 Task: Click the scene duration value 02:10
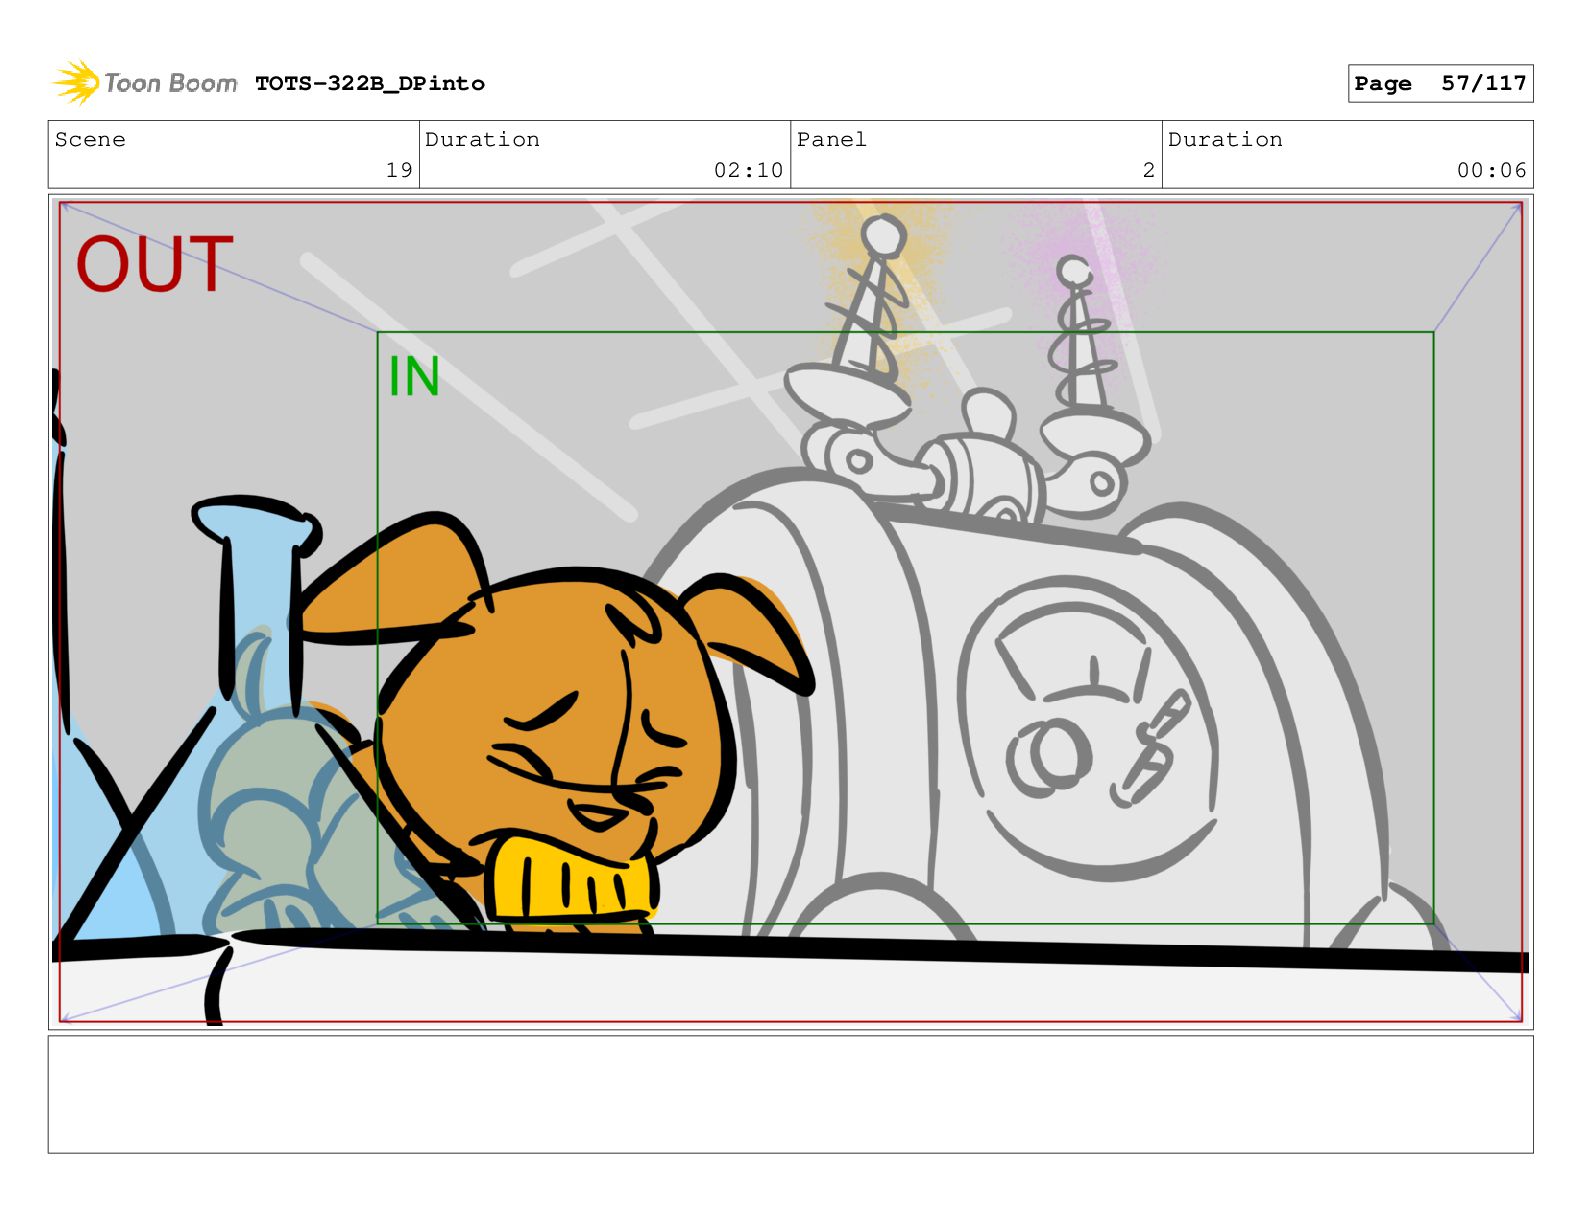[x=748, y=170]
